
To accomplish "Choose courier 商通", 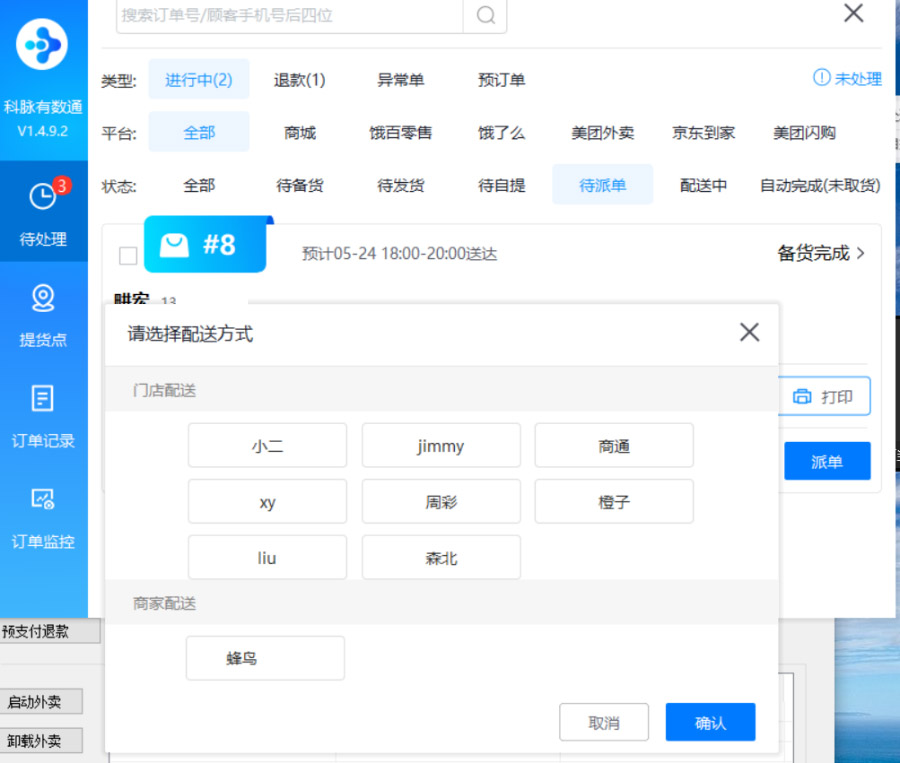I will point(614,446).
